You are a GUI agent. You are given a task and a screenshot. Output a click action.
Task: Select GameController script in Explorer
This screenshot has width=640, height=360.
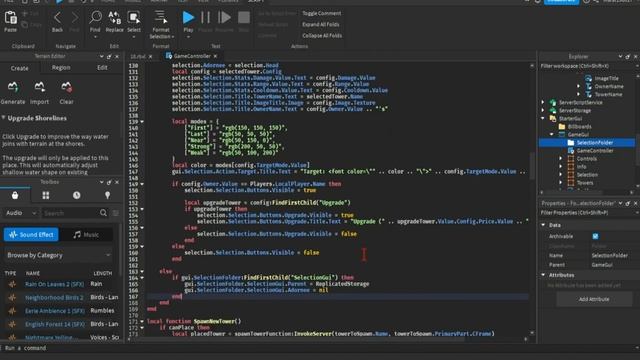pyautogui.click(x=595, y=151)
